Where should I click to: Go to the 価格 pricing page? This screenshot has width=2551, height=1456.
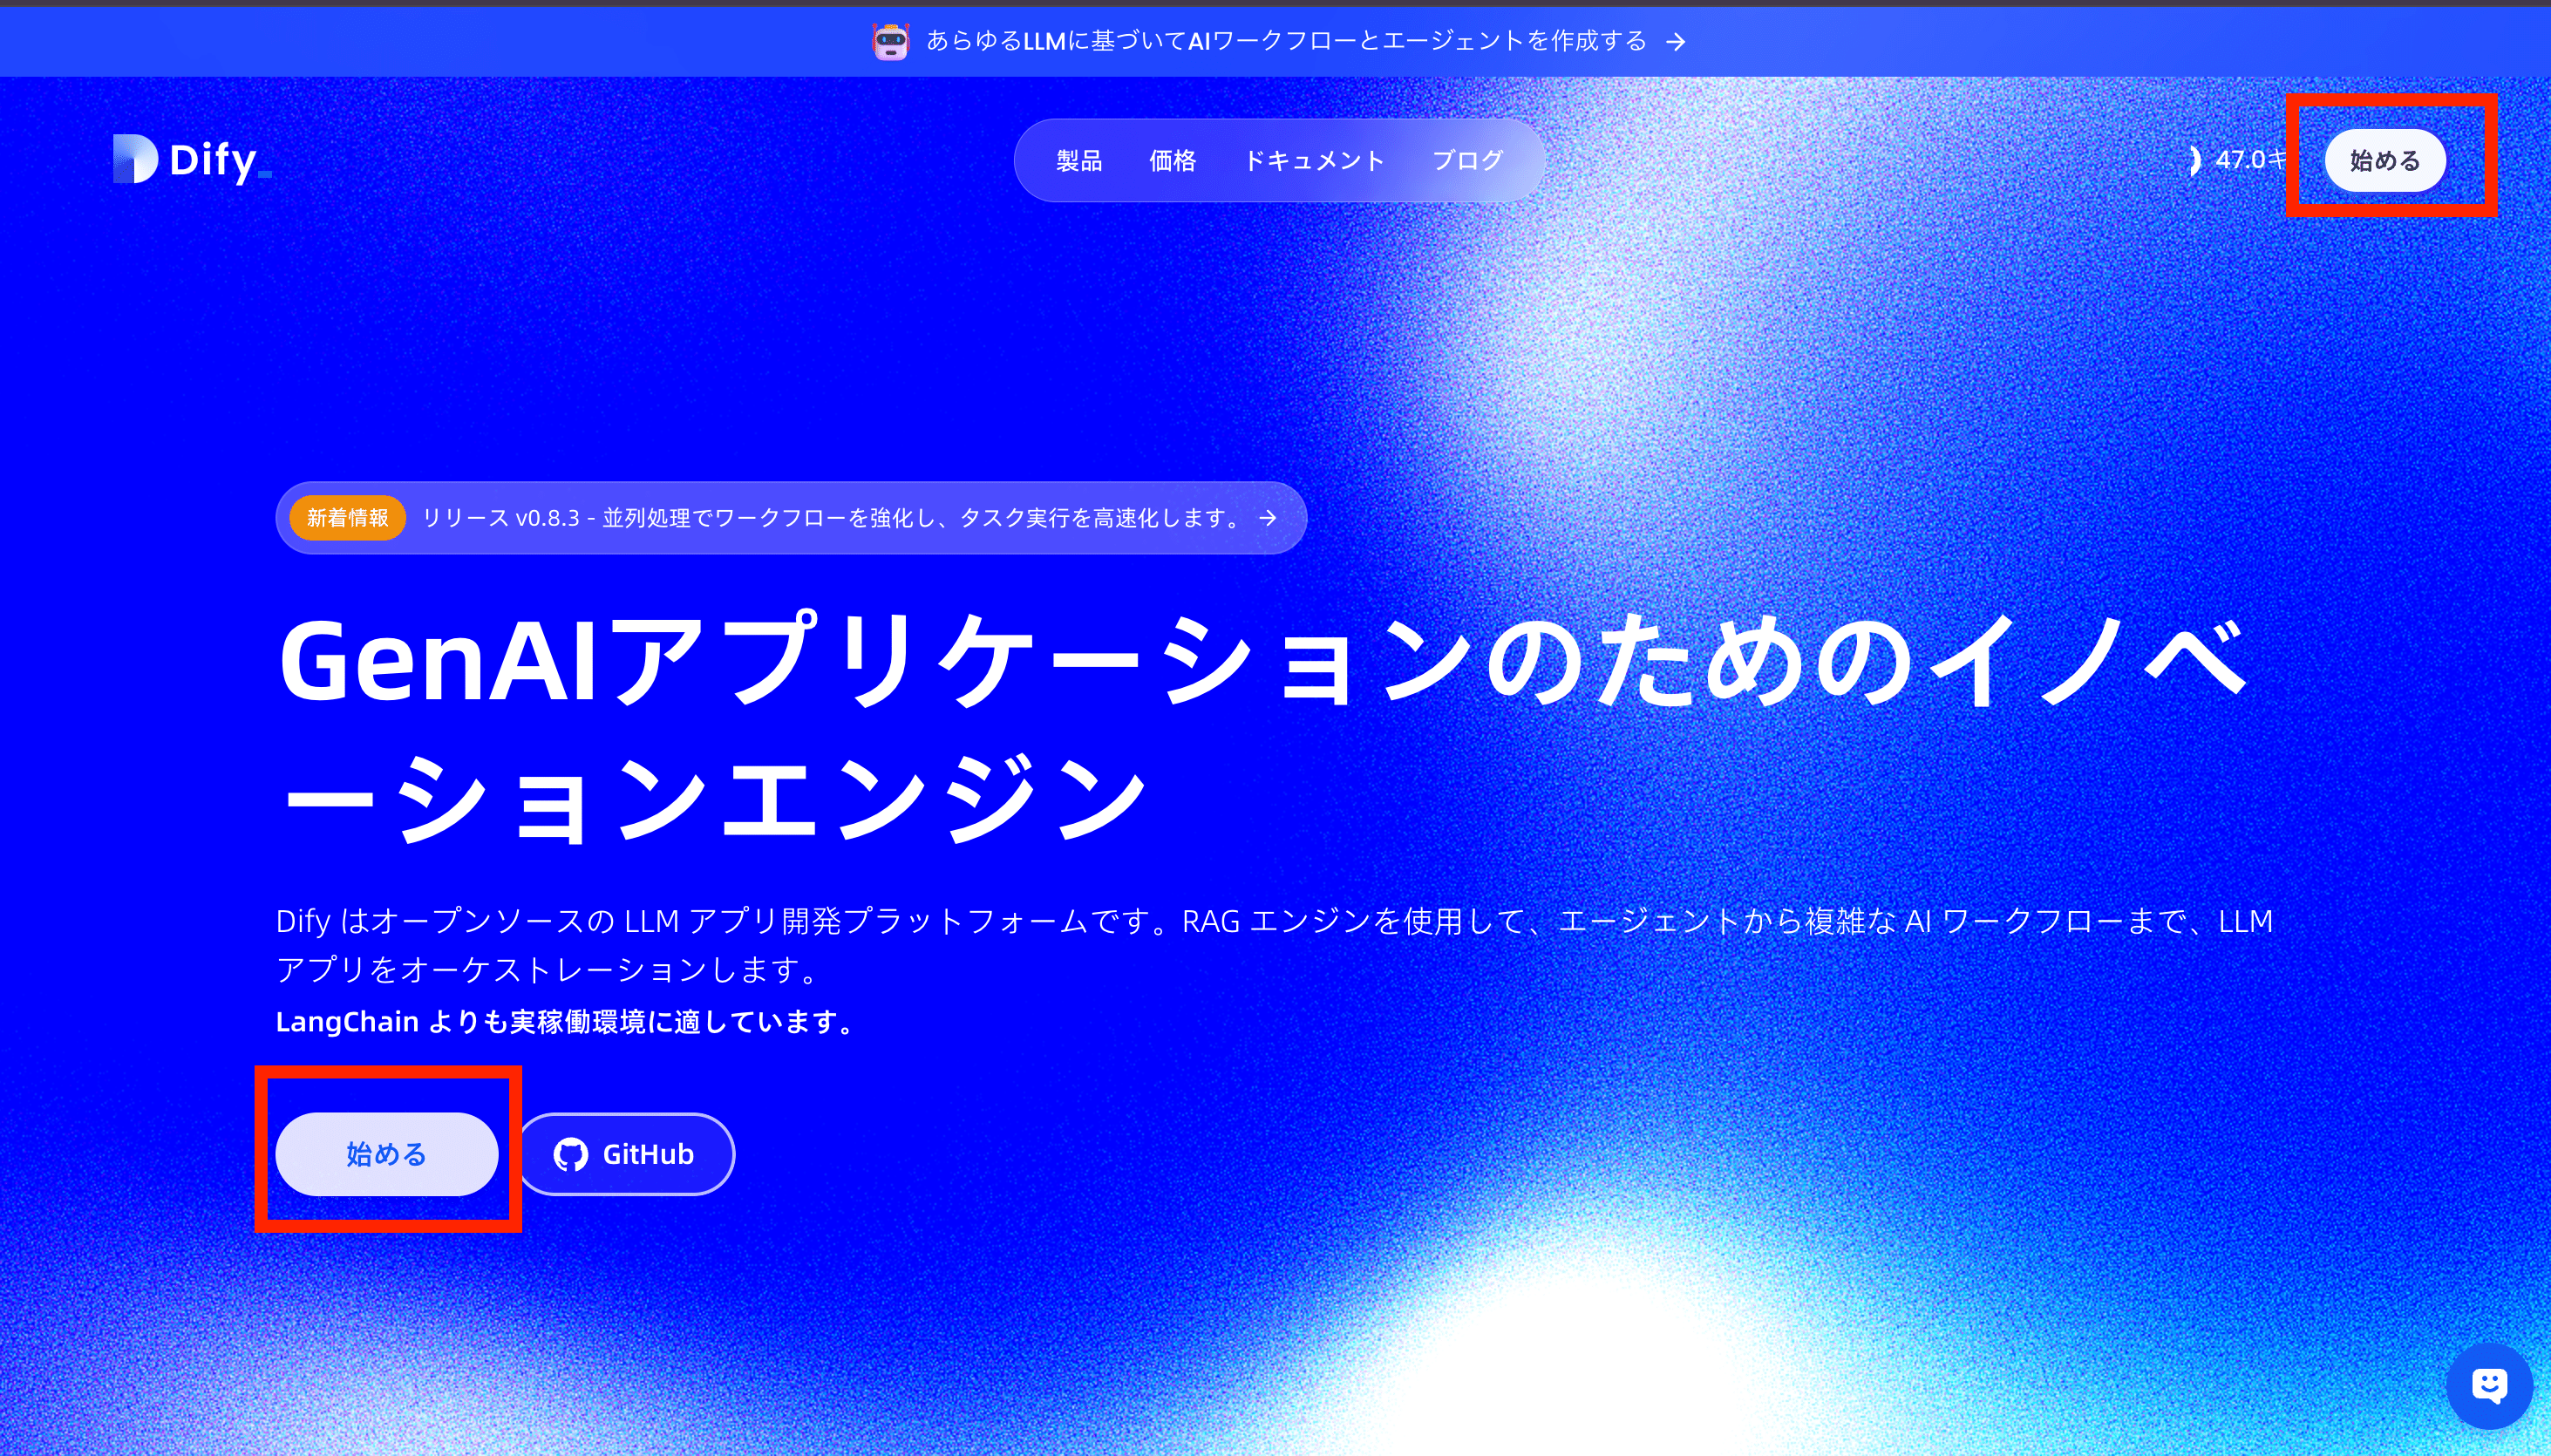[x=1172, y=161]
